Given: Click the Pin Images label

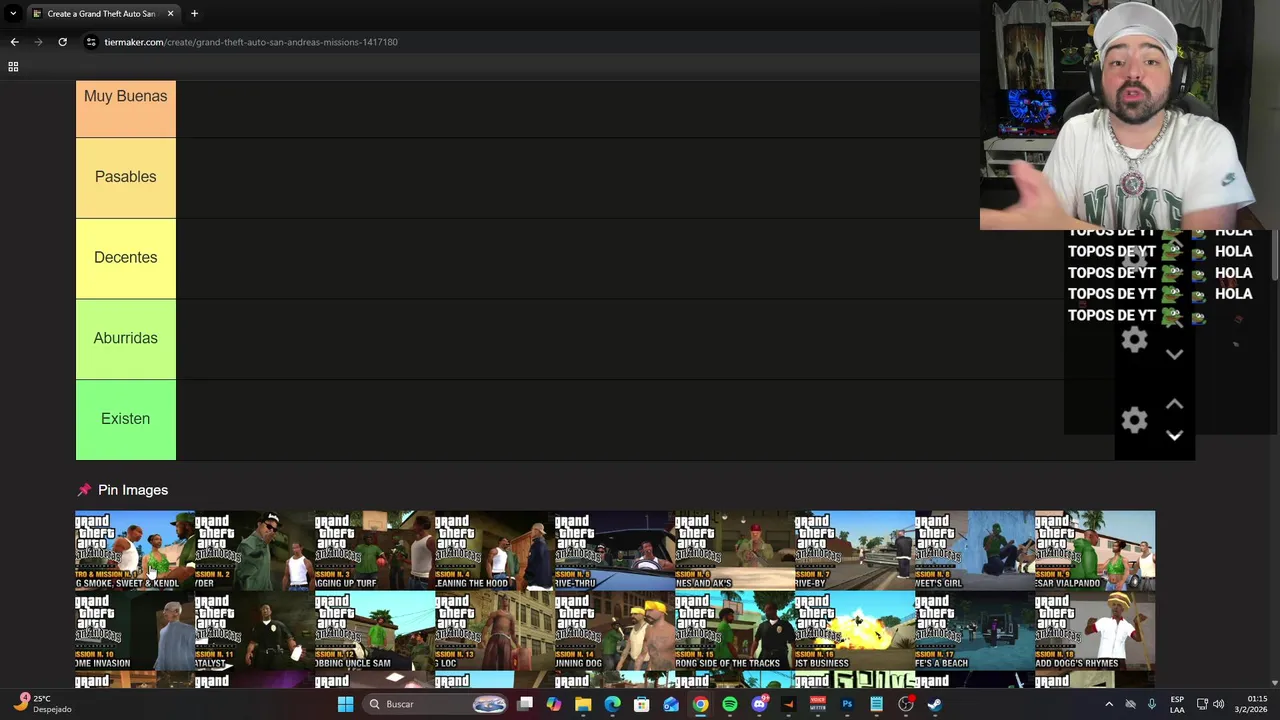Looking at the screenshot, I should tap(133, 490).
